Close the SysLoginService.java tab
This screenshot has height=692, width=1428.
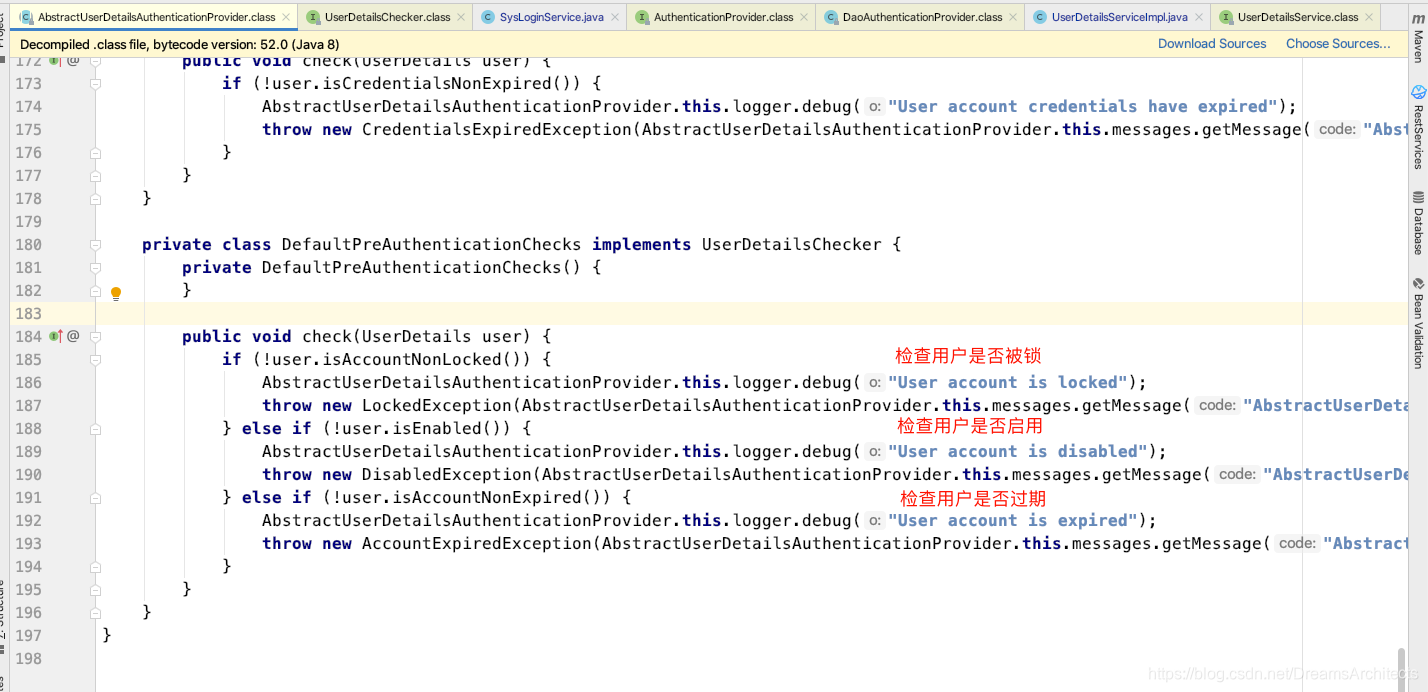615,17
